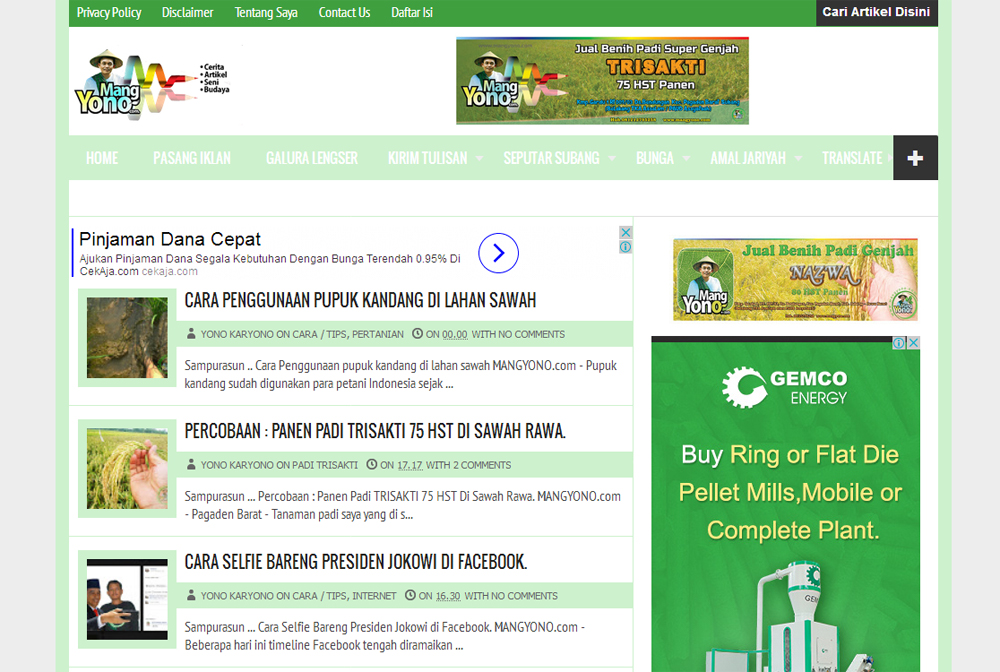Open Cara Selfie Bareng Presiden Jokowi title

(356, 562)
